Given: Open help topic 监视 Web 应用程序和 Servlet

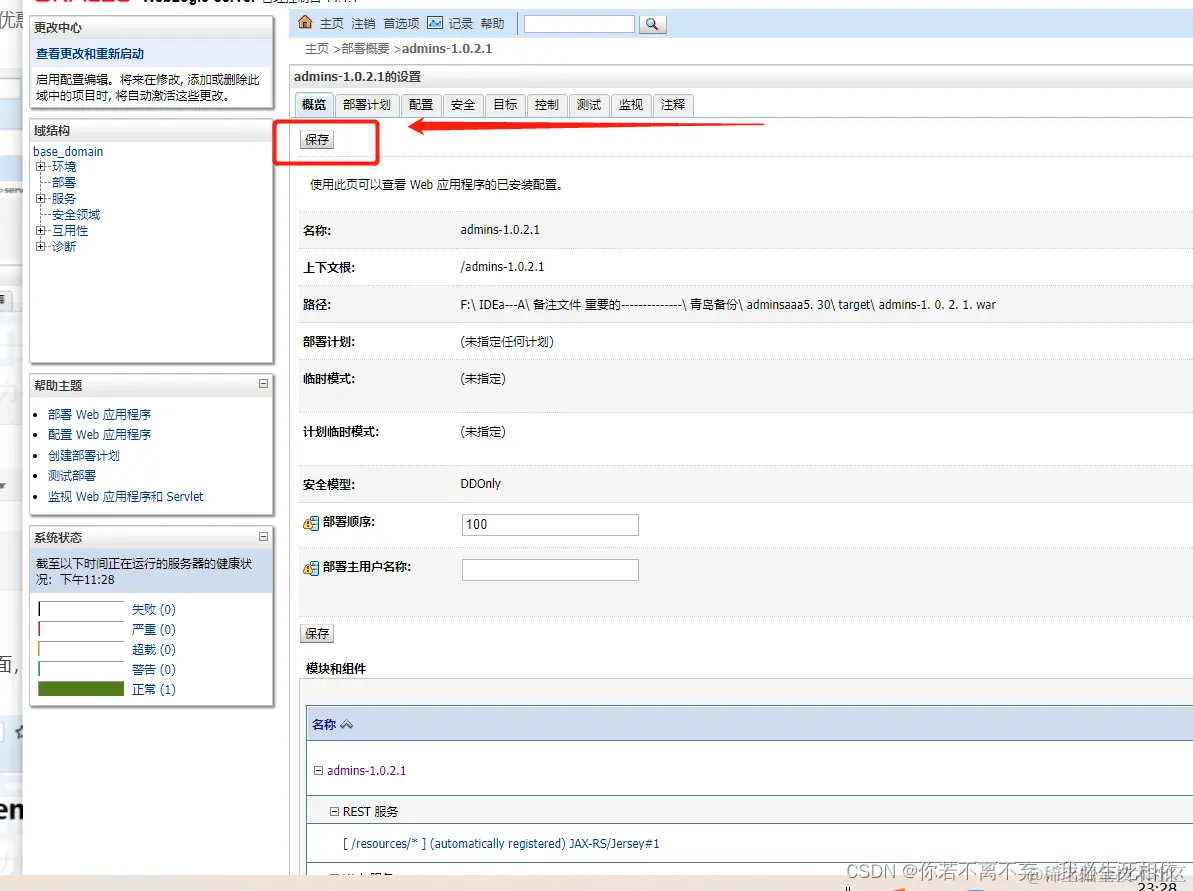Looking at the screenshot, I should tap(126, 496).
